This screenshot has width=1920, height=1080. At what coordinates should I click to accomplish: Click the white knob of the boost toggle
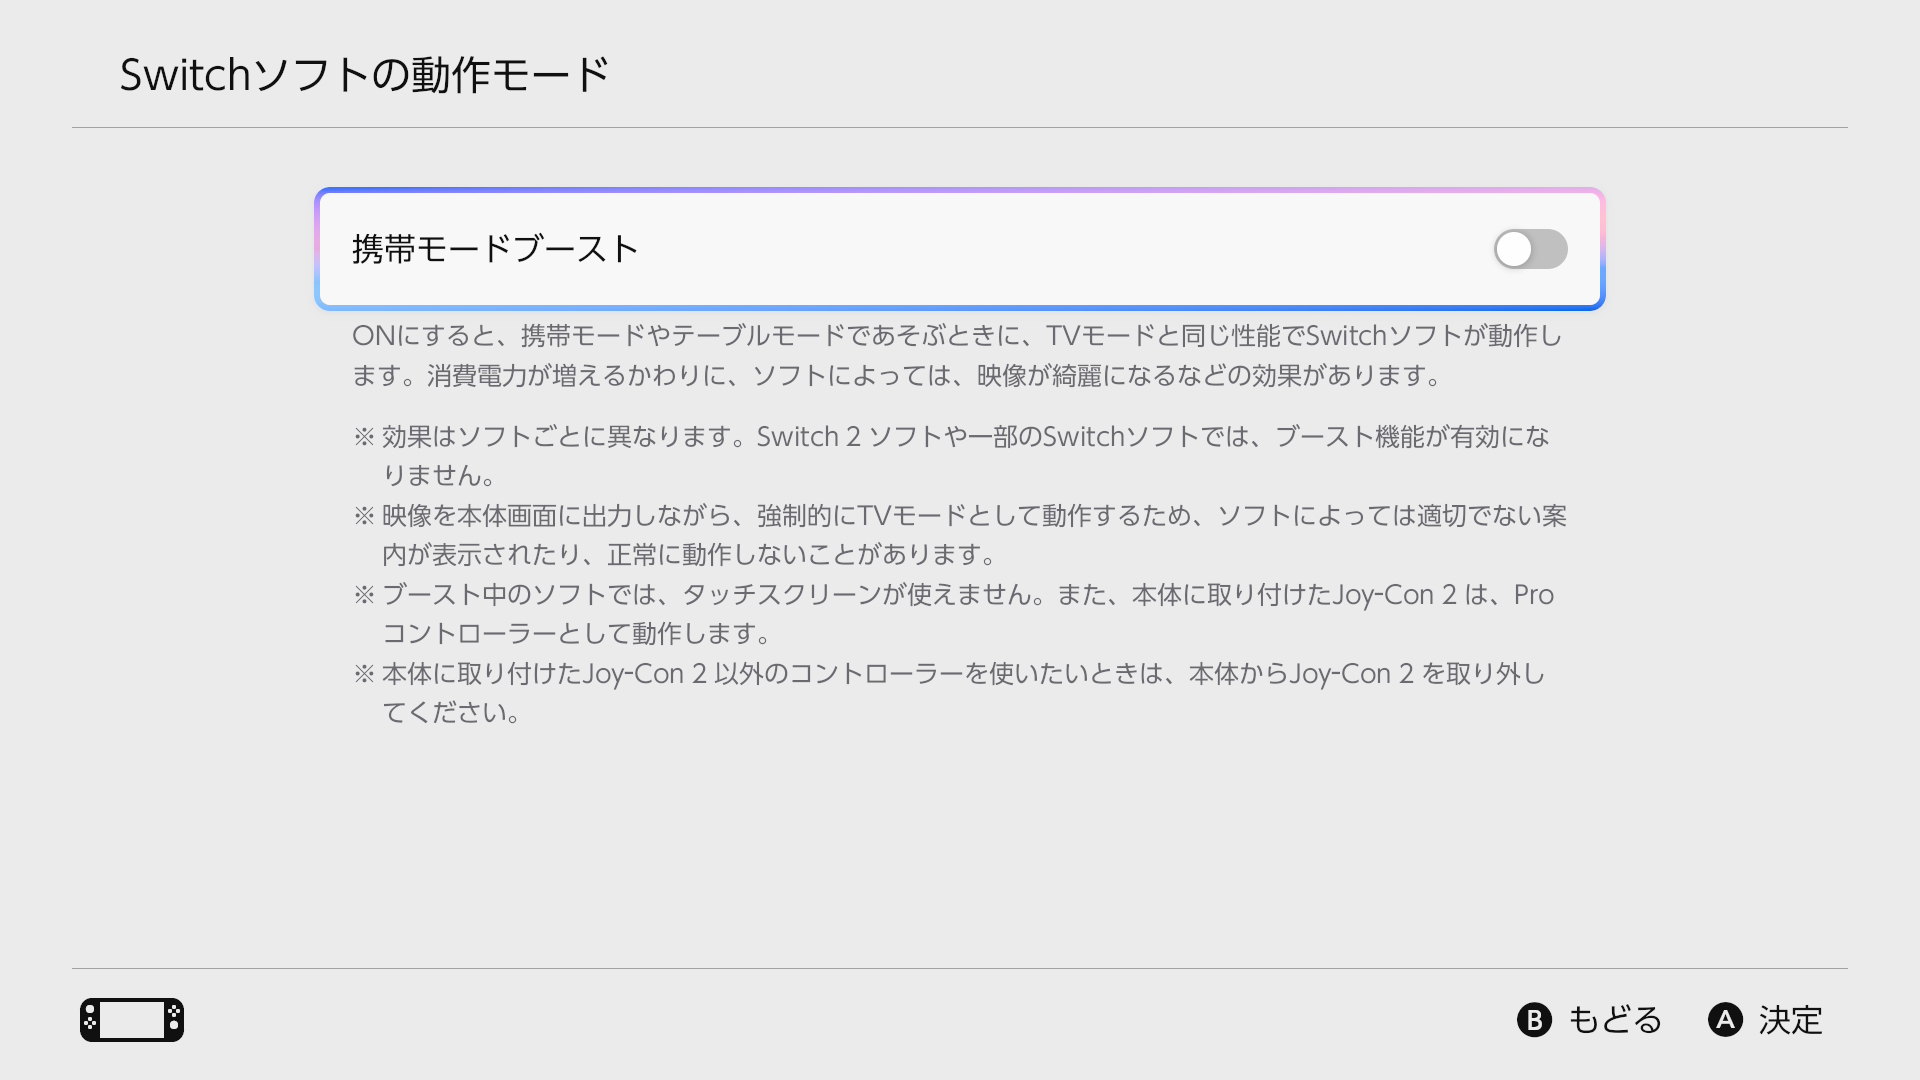[x=1514, y=249]
